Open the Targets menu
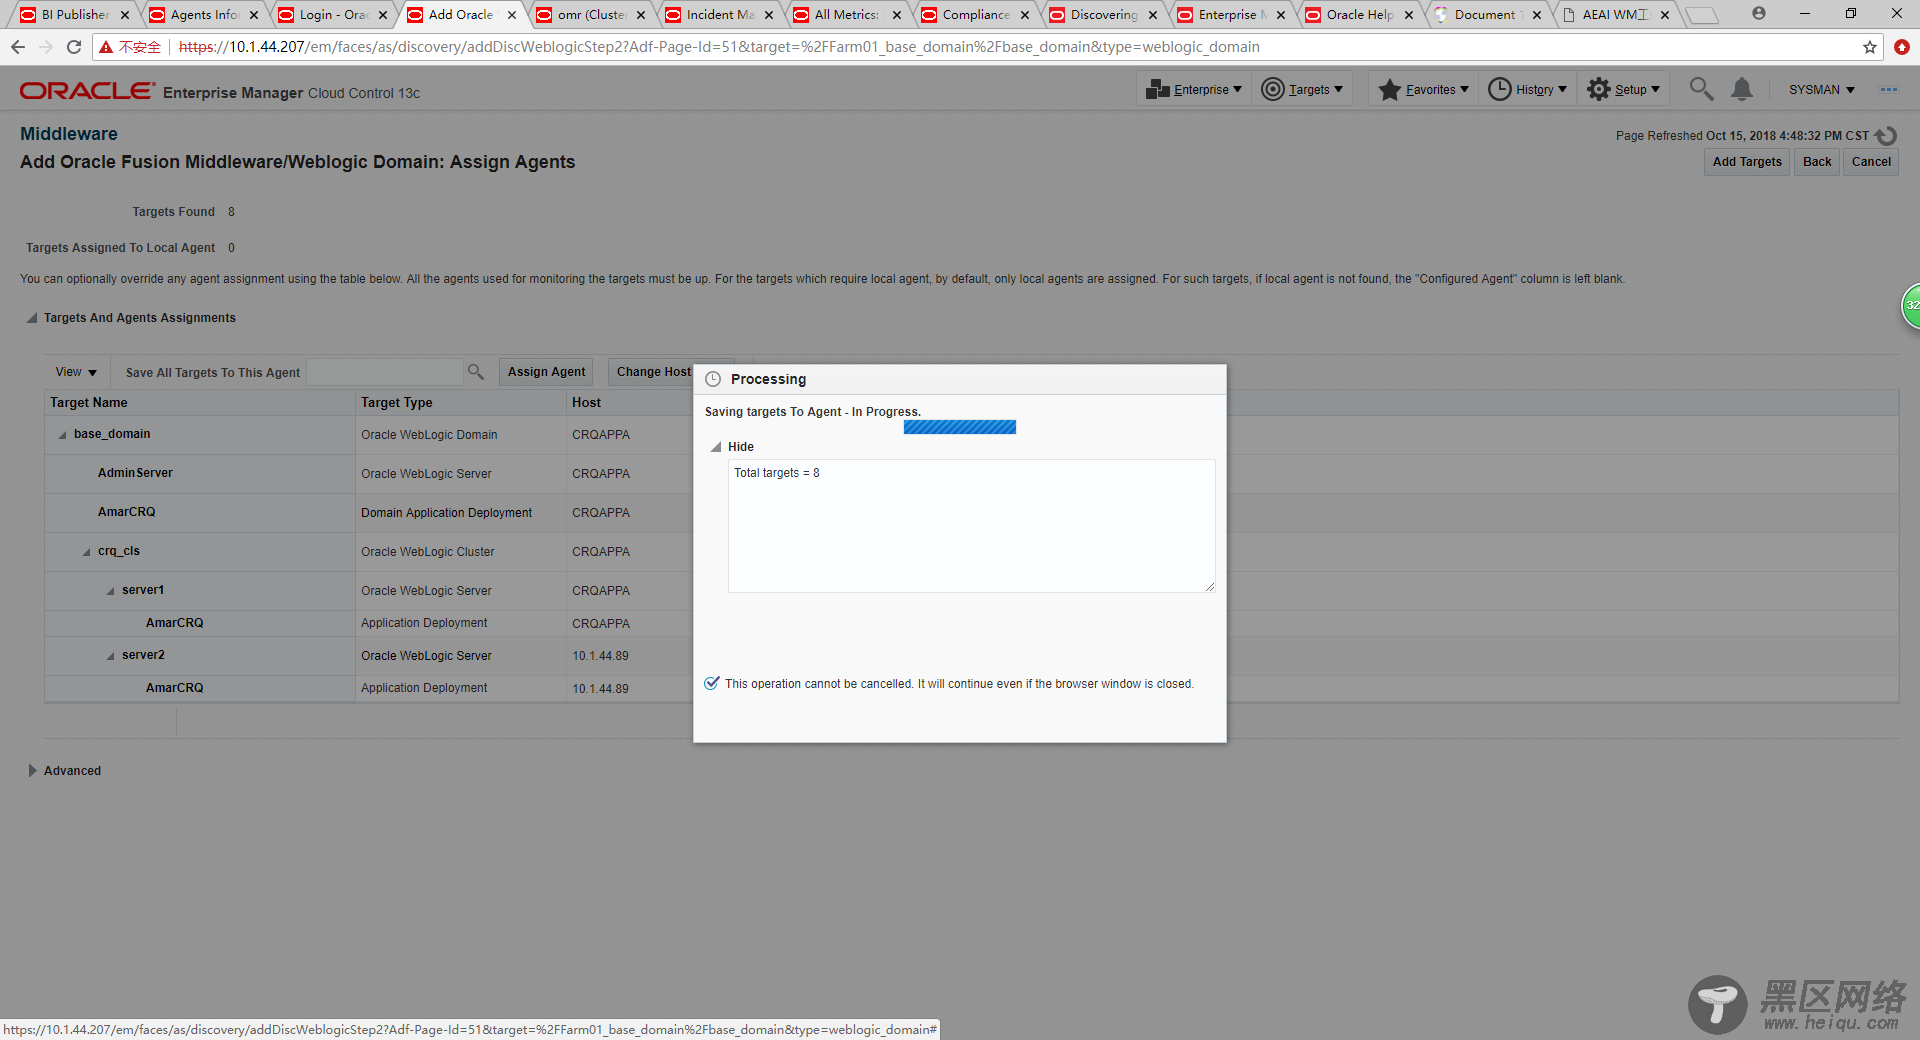 [1302, 90]
